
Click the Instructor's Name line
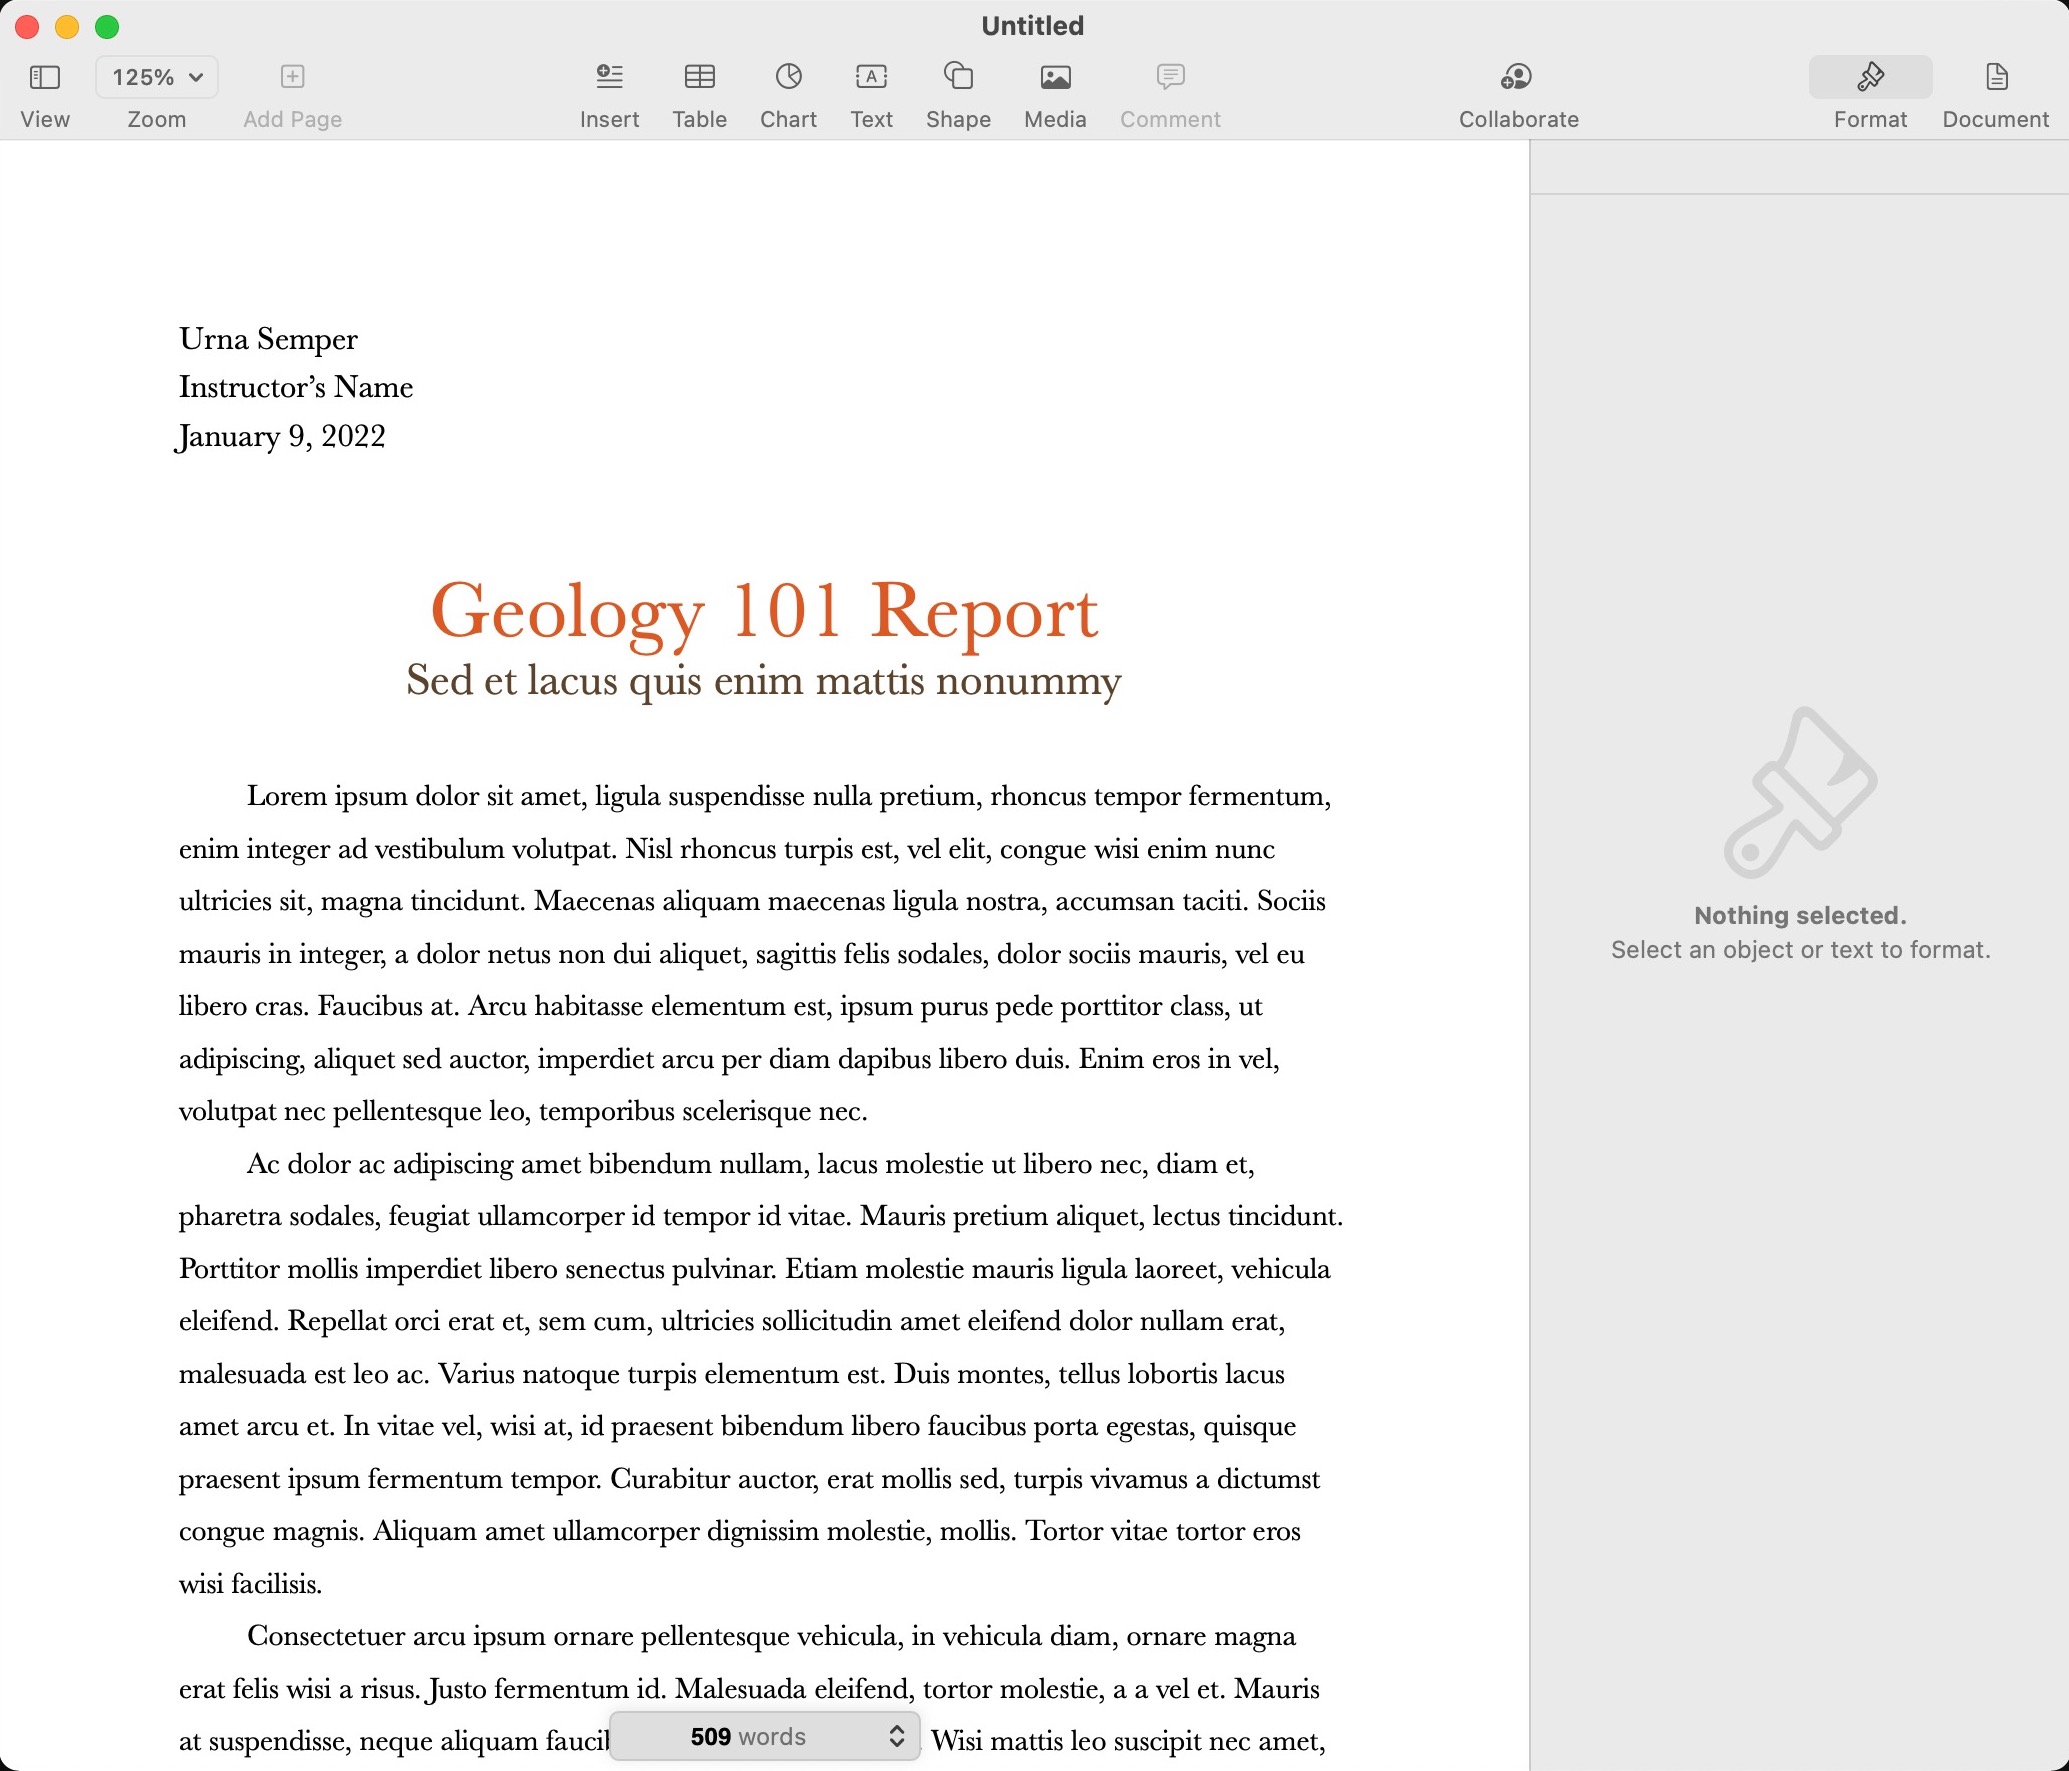pyautogui.click(x=296, y=387)
